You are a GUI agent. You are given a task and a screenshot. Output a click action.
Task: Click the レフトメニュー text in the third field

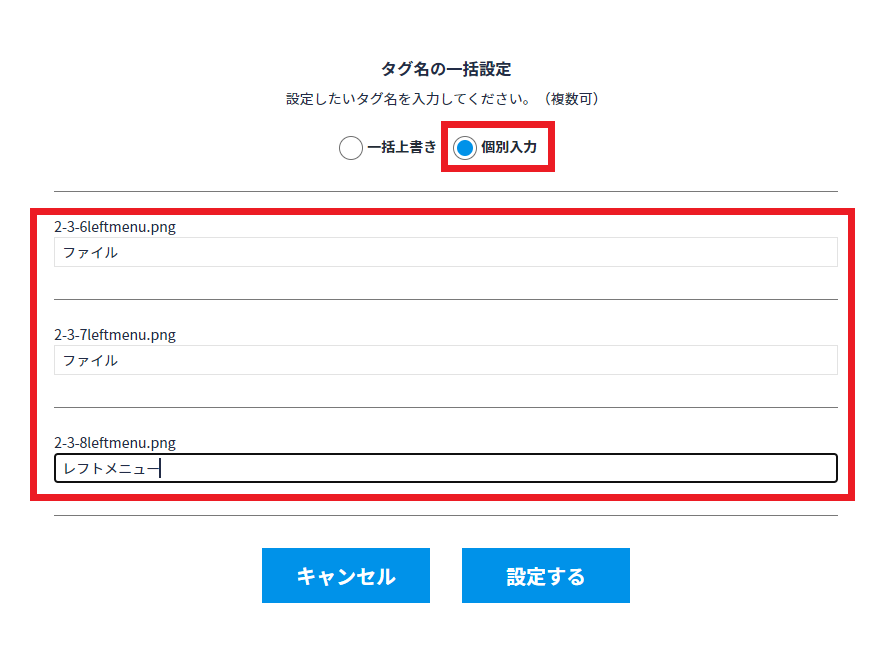point(110,468)
